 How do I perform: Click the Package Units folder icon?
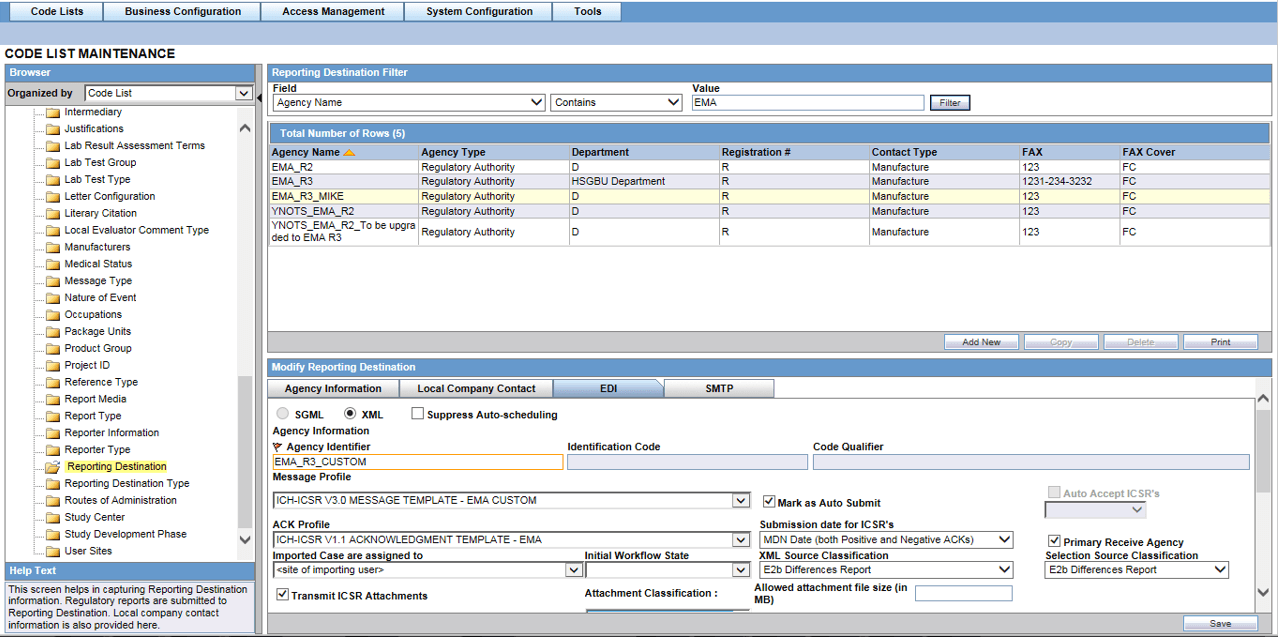[52, 332]
